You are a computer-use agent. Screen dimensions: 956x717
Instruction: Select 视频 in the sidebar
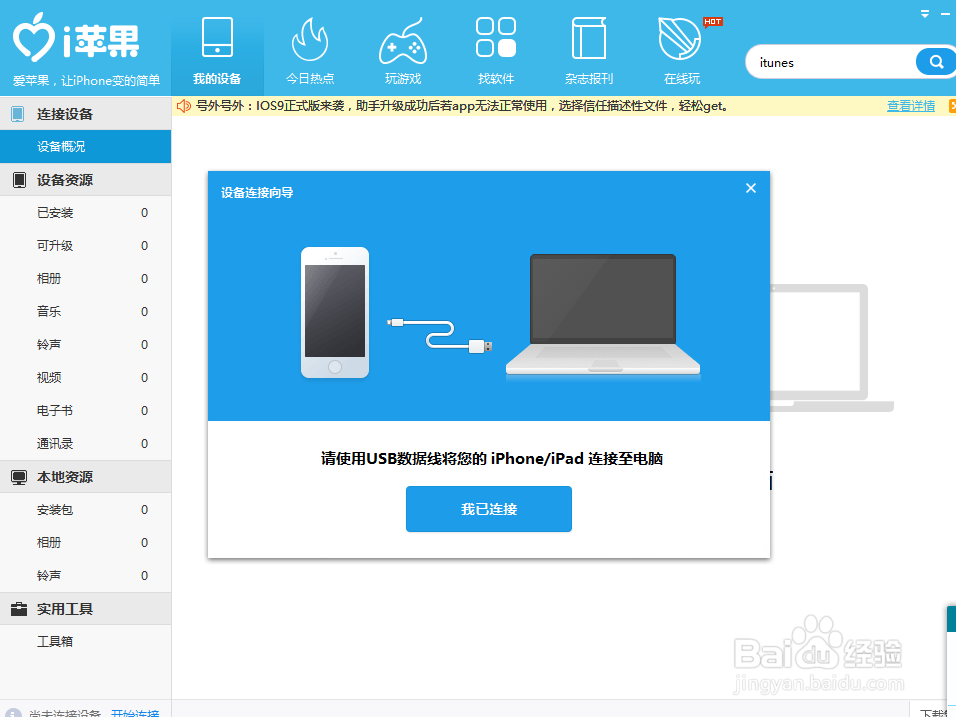85,377
